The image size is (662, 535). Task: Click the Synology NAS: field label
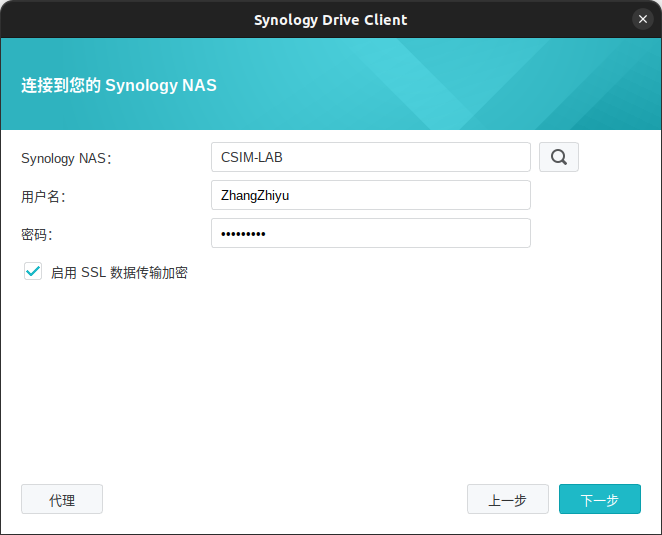pos(66,158)
